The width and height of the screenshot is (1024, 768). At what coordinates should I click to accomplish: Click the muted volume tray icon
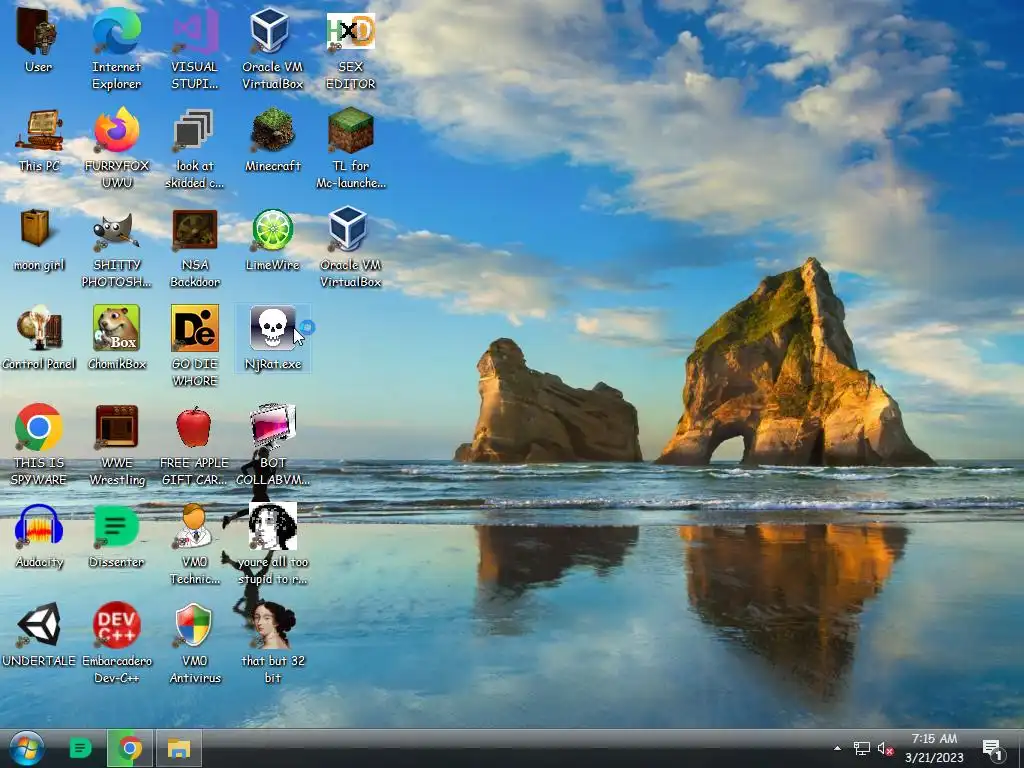(x=886, y=748)
